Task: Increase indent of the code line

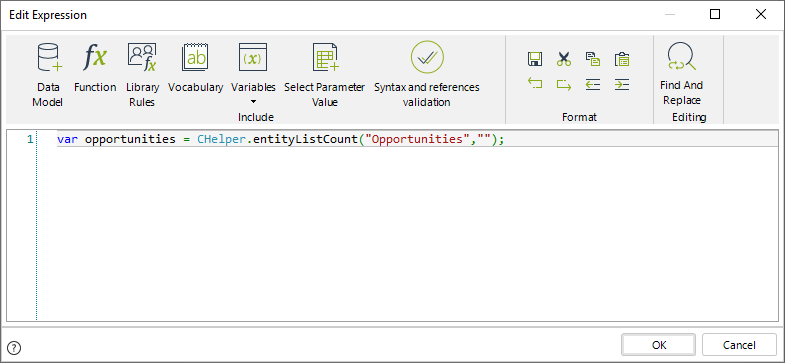Action: [622, 84]
